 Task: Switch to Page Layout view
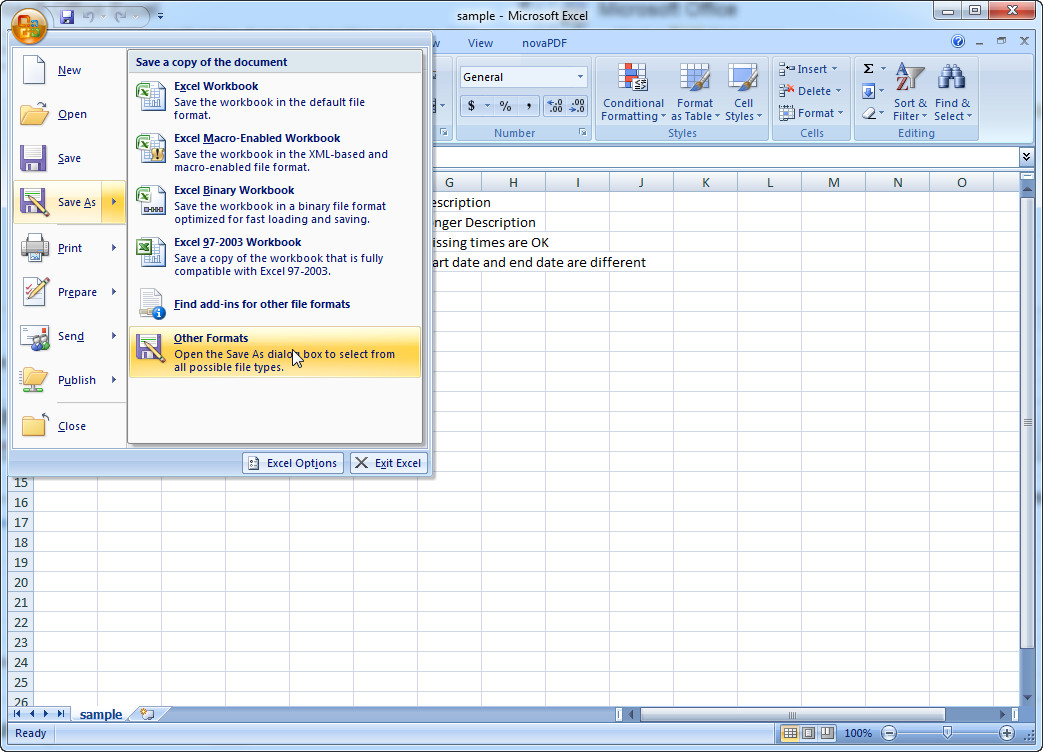[x=808, y=733]
